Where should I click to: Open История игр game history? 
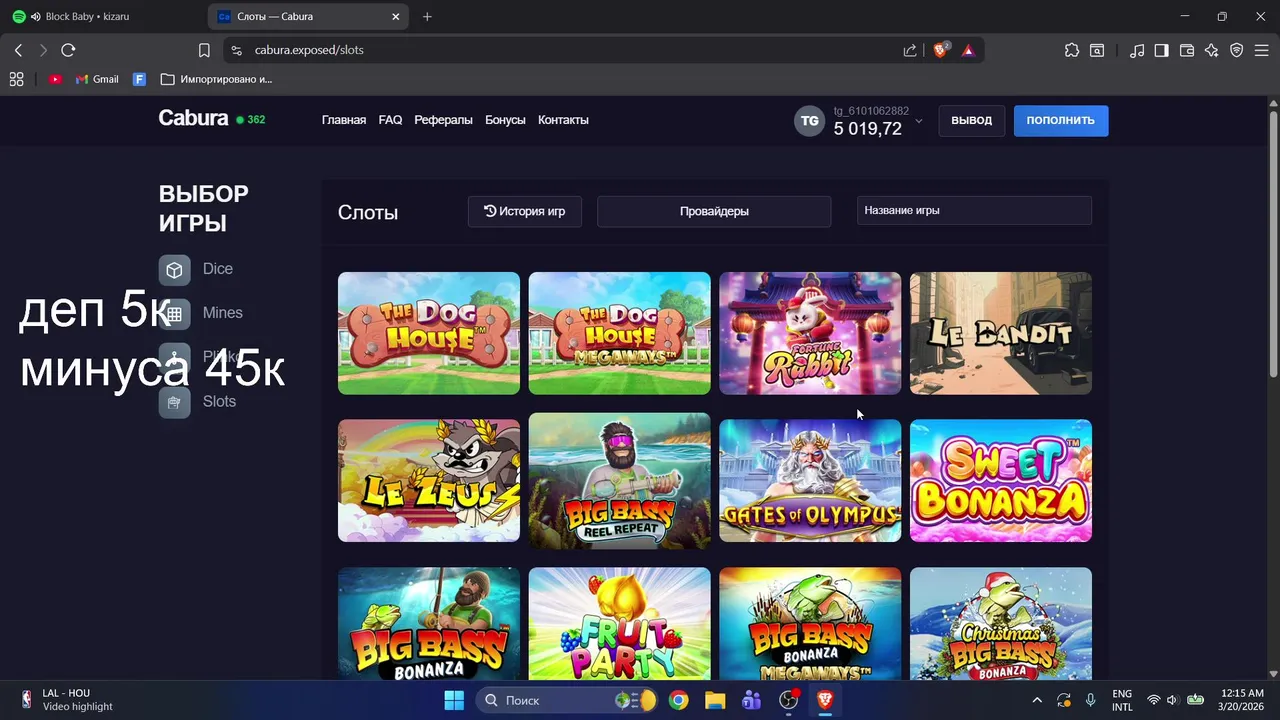pyautogui.click(x=524, y=211)
